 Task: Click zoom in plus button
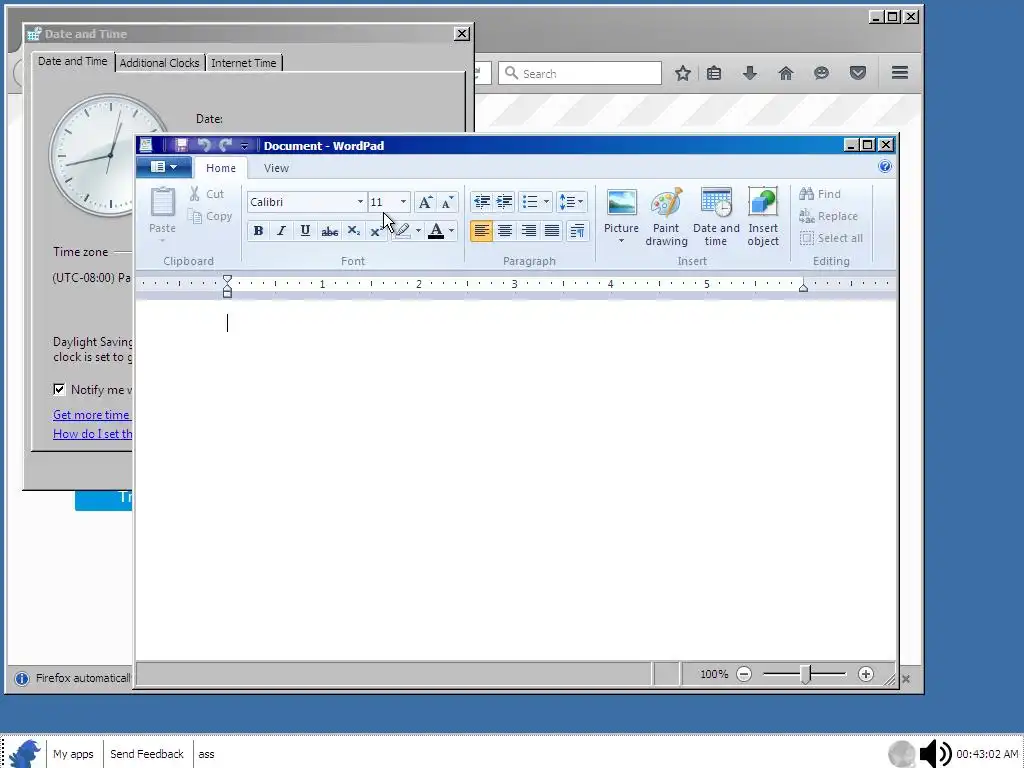[x=865, y=674]
